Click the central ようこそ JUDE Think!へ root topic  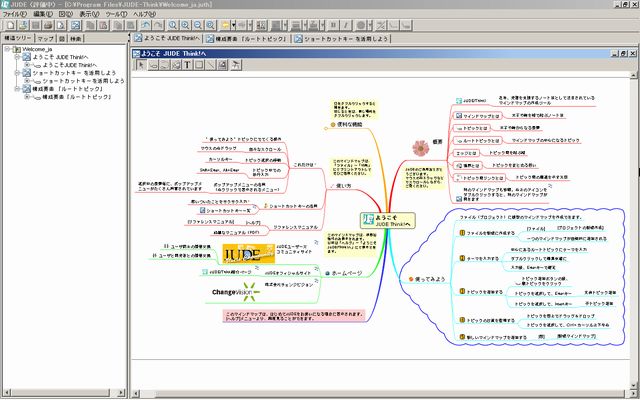[388, 221]
